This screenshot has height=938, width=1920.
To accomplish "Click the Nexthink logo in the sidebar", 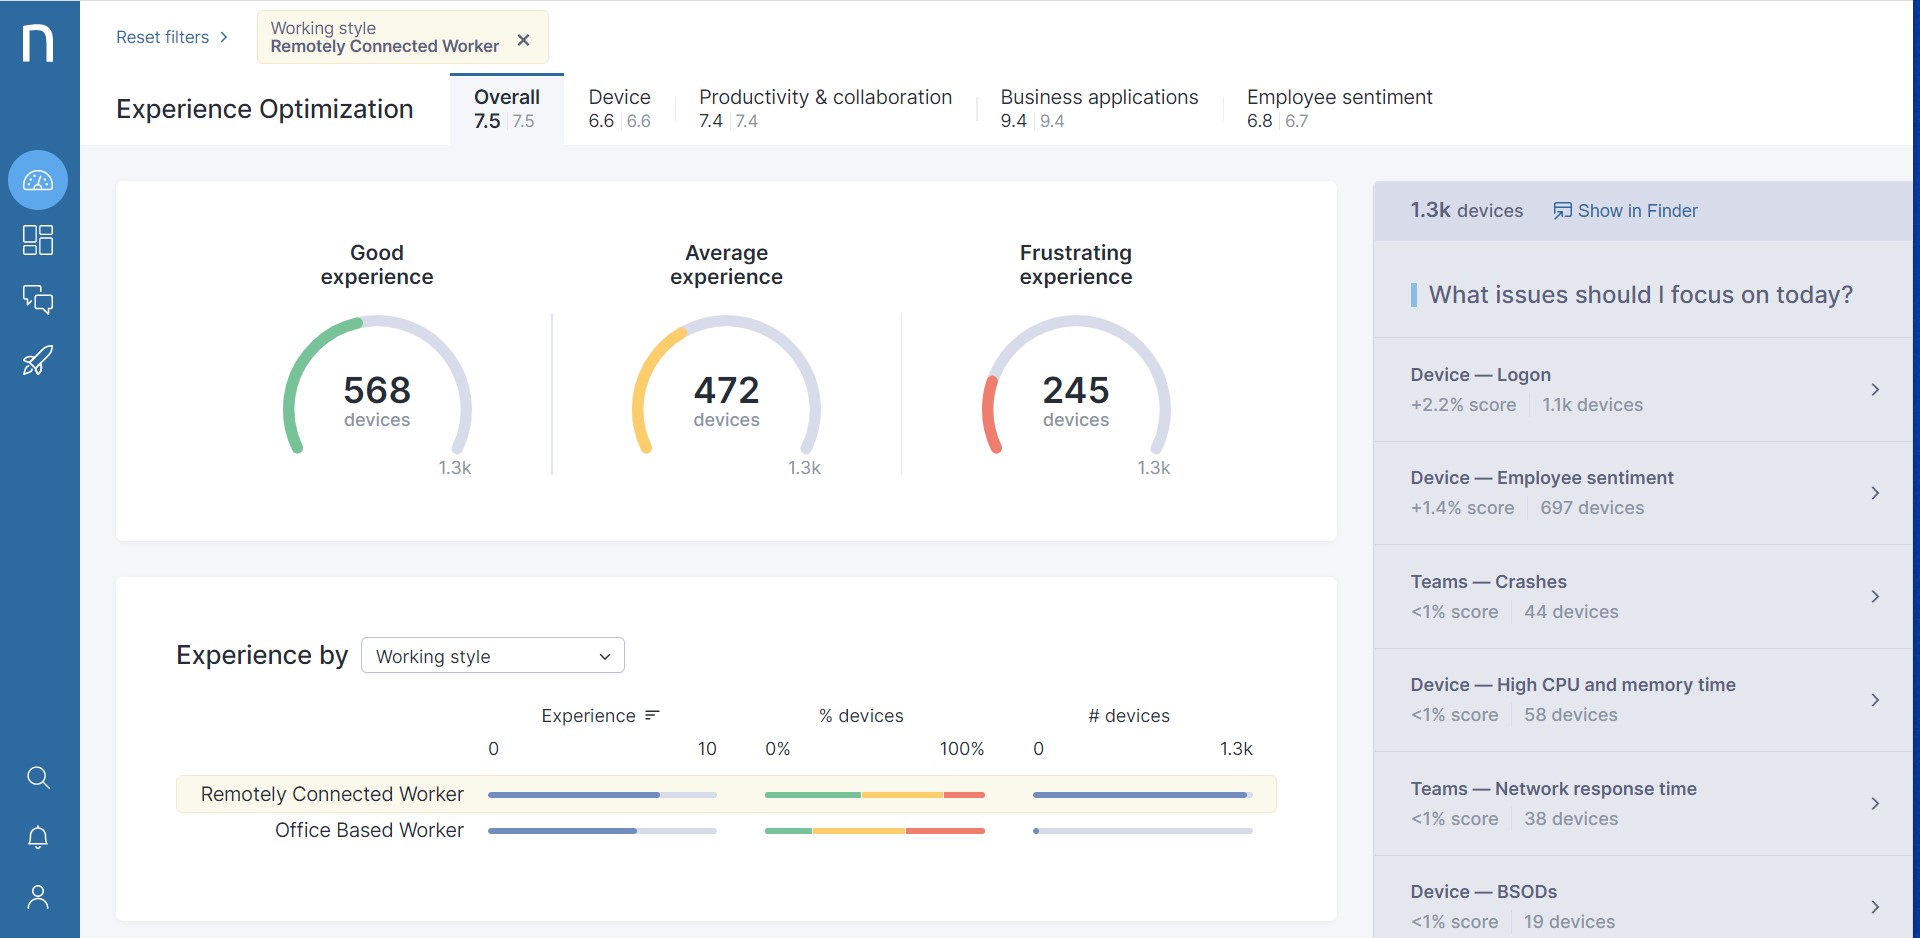I will [38, 44].
